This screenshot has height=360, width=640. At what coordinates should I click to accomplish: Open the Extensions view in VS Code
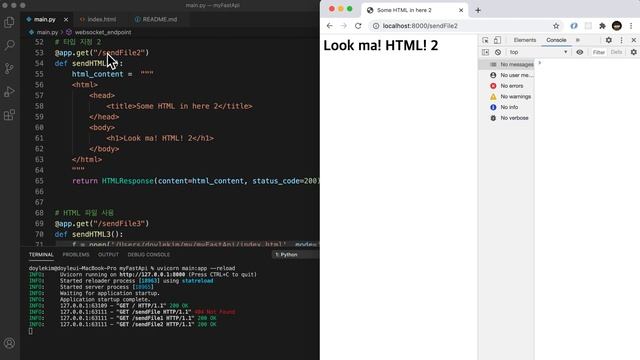click(9, 115)
